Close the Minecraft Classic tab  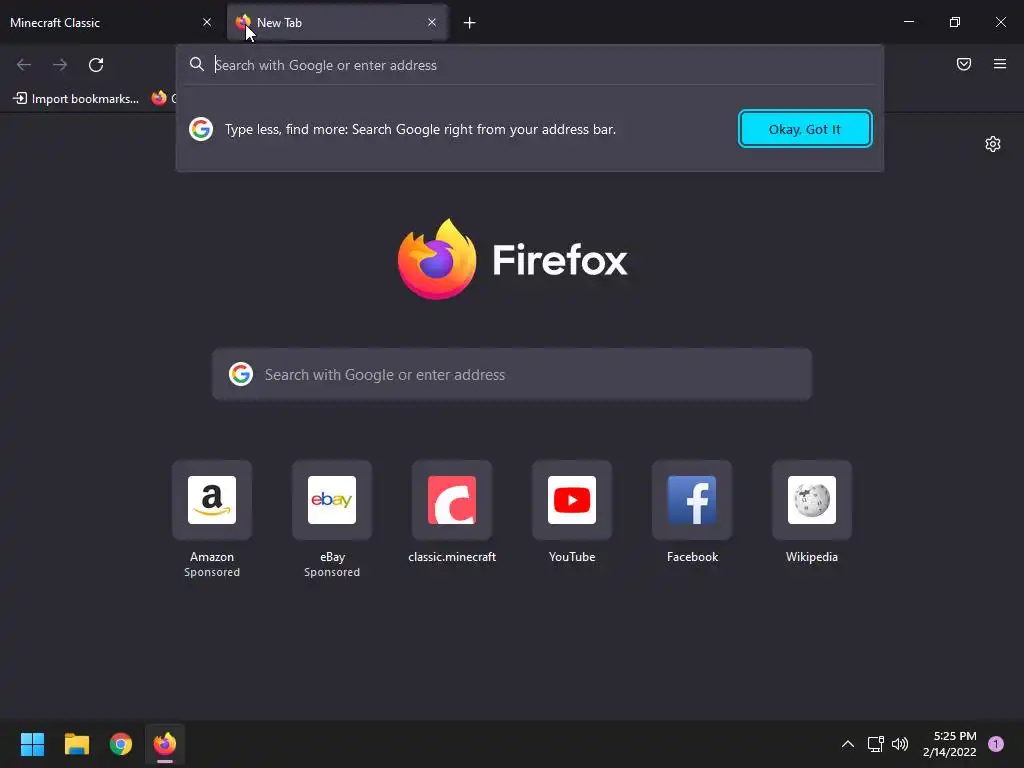coord(207,22)
